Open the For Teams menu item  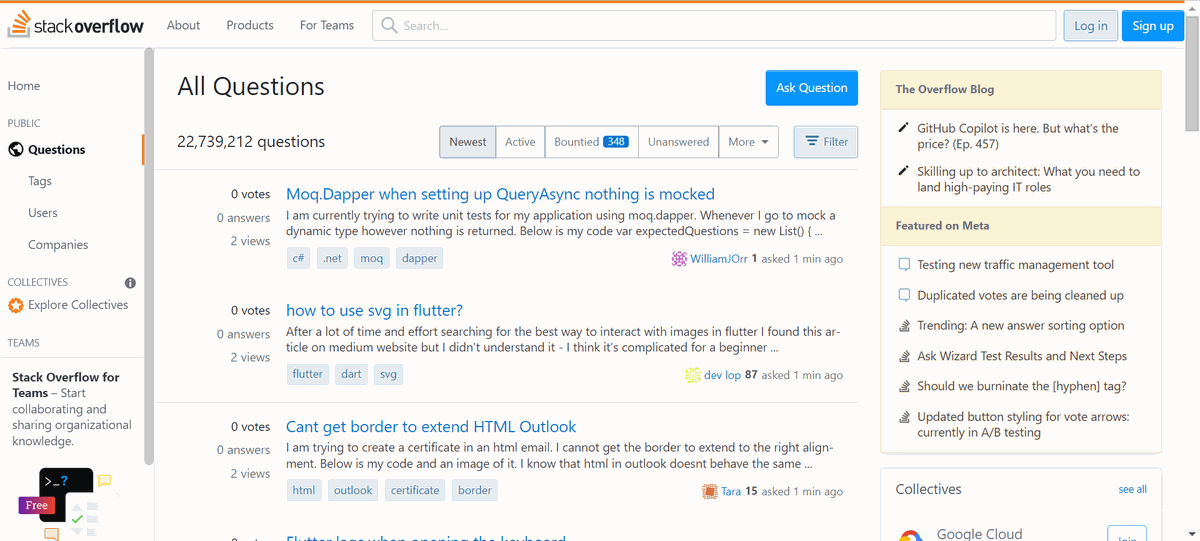coord(327,25)
